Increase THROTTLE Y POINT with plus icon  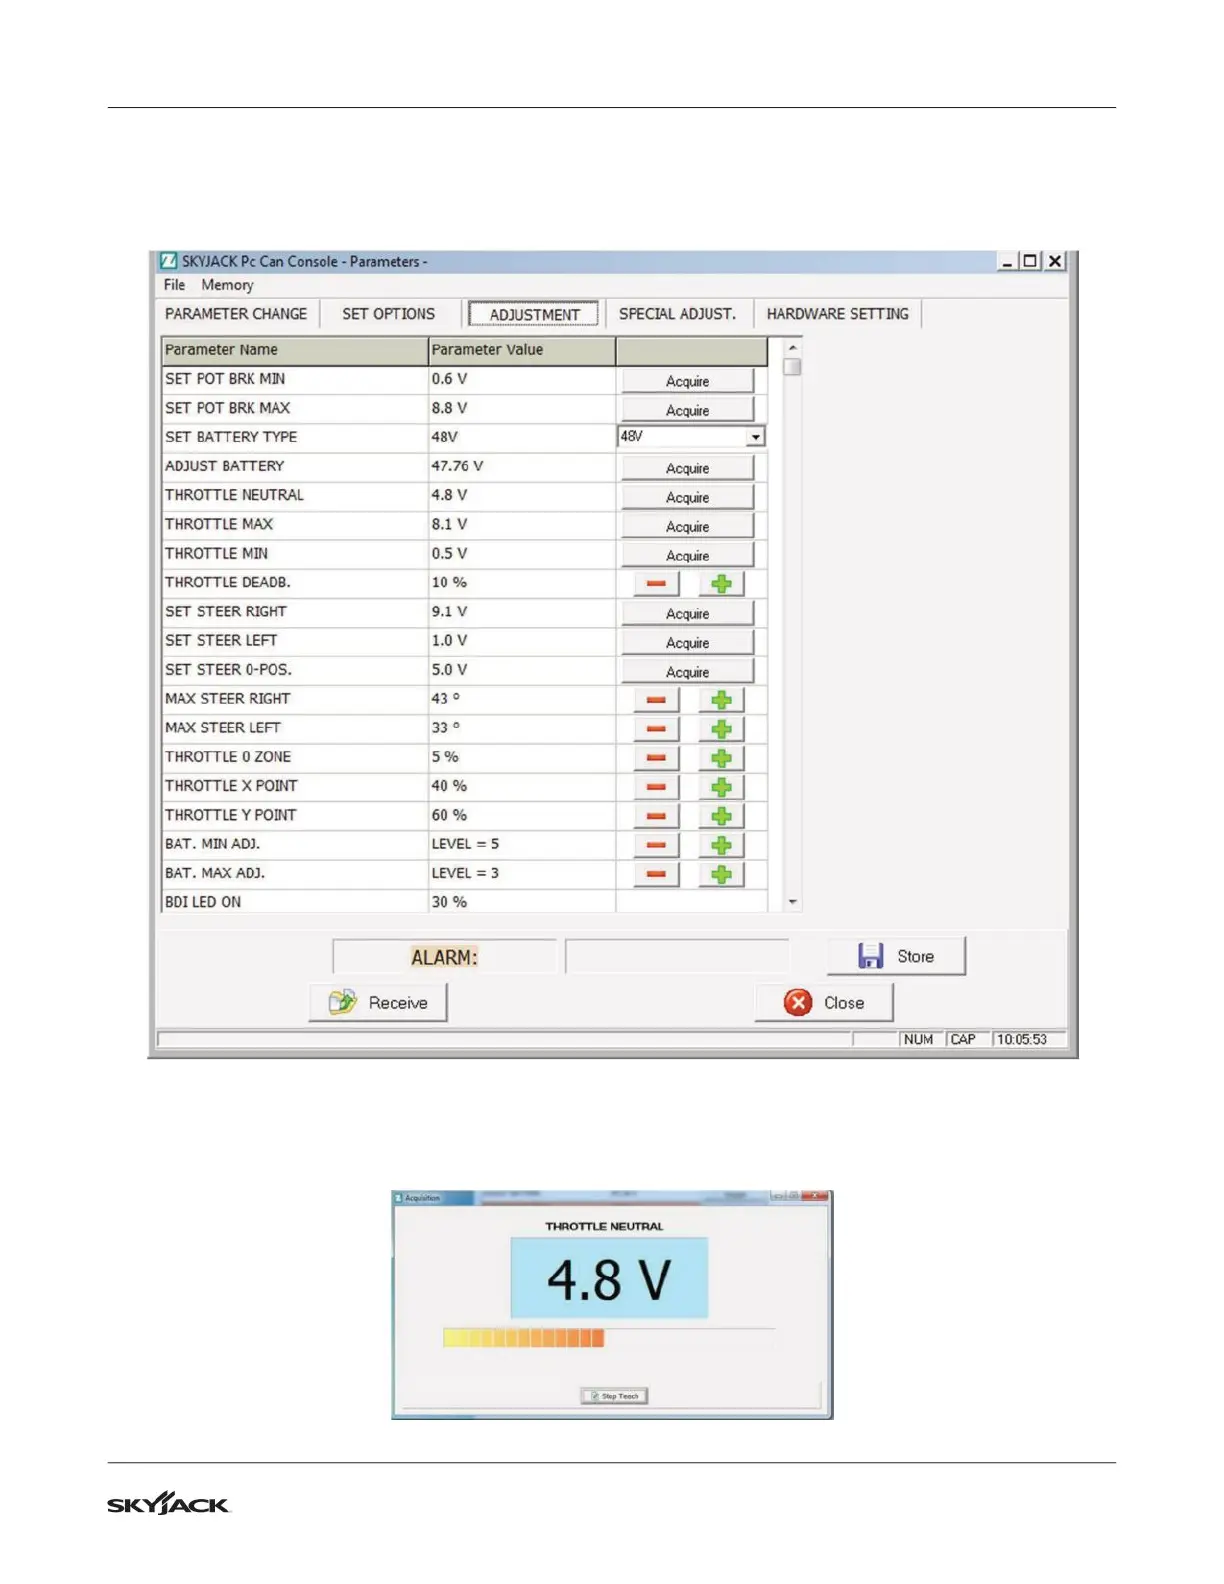pyautogui.click(x=721, y=816)
